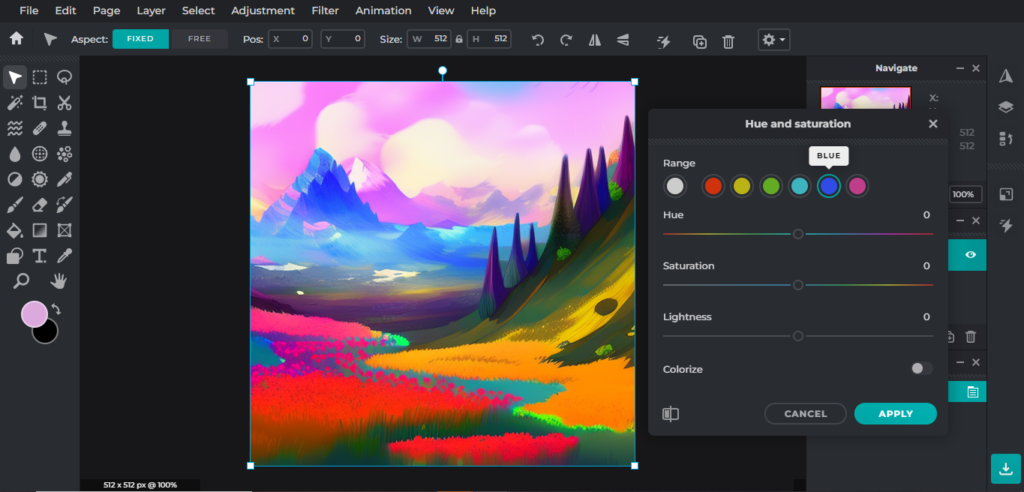Screen dimensions: 1024x492
Task: Choose the yellow range circle
Action: 742,186
